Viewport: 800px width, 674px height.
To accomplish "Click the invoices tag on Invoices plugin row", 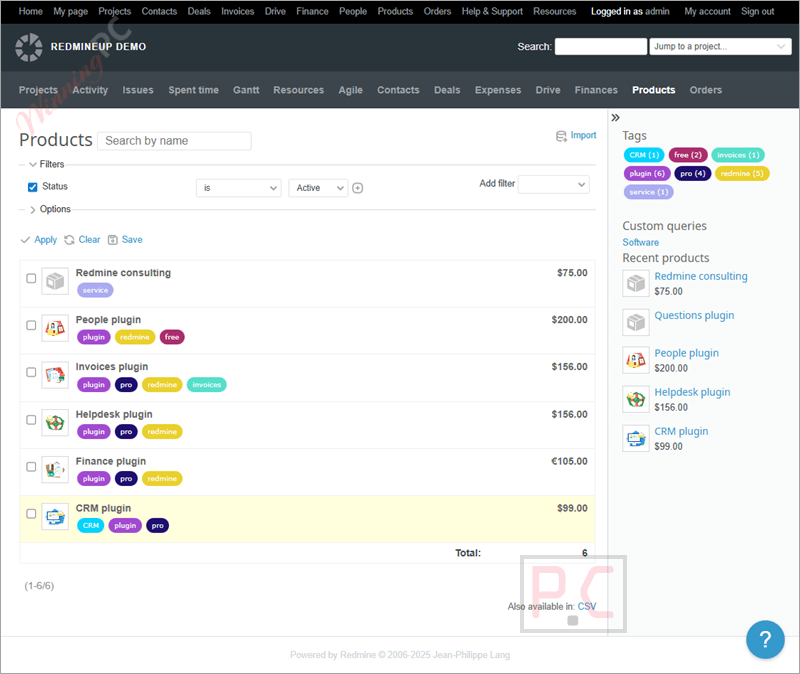I will click(207, 385).
